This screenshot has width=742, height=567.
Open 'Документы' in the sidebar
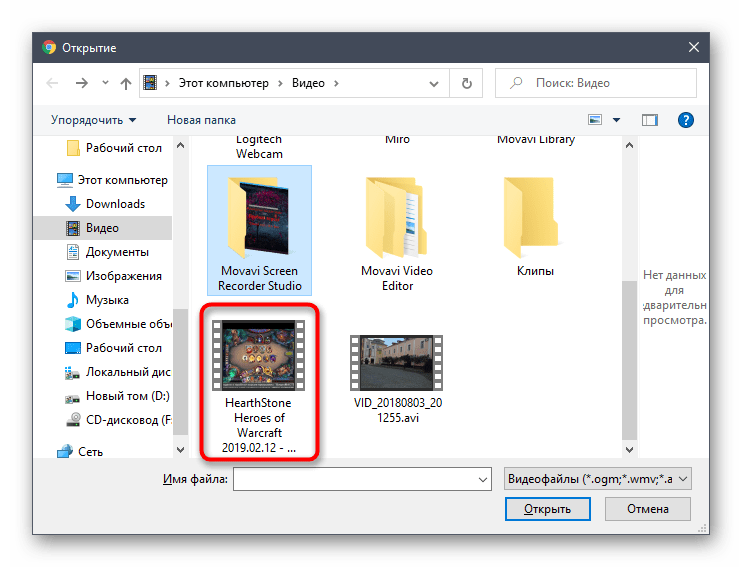(107, 252)
